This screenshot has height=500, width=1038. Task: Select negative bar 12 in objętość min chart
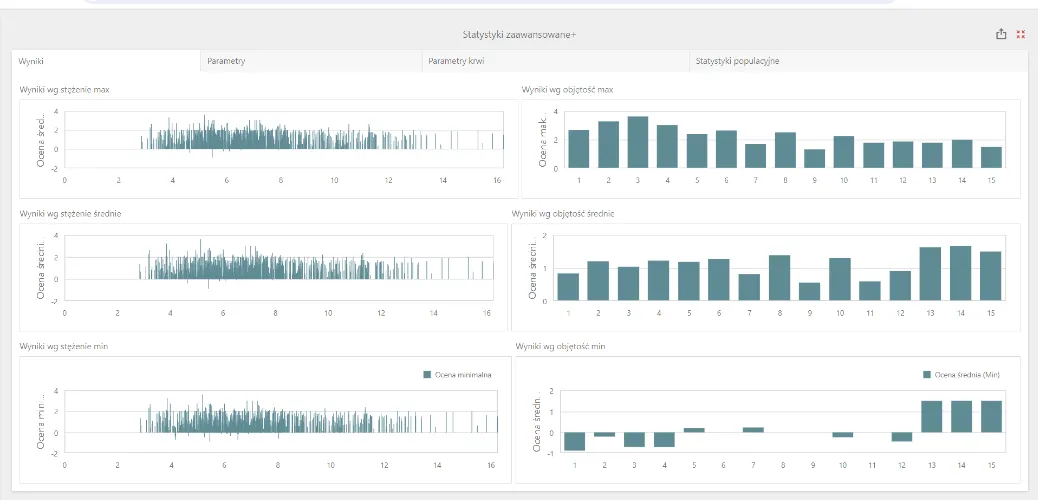tap(902, 437)
